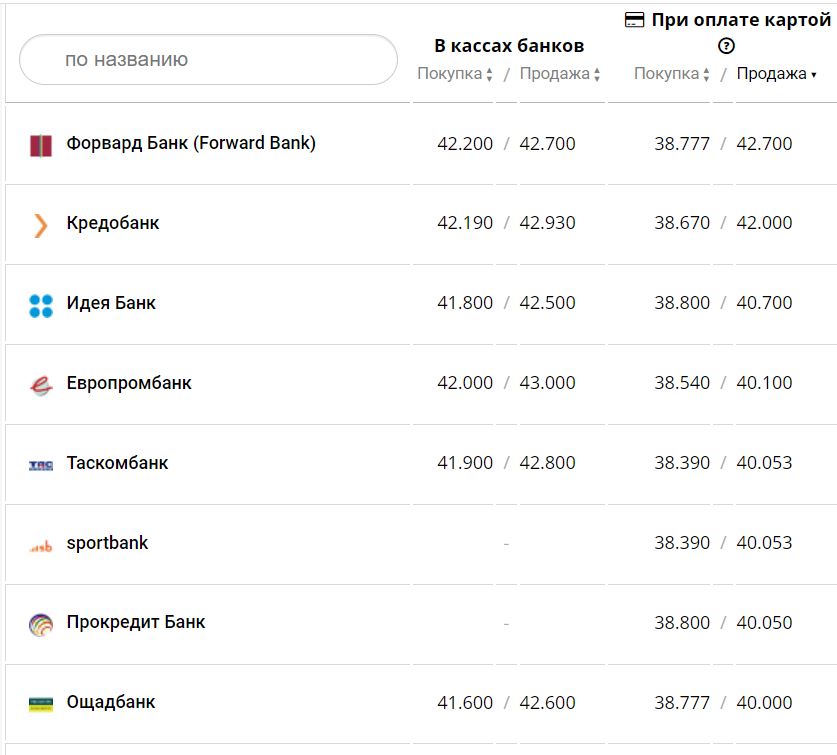This screenshot has width=837, height=755.
Task: Open the Ощадбанк bank link
Action: click(x=111, y=702)
